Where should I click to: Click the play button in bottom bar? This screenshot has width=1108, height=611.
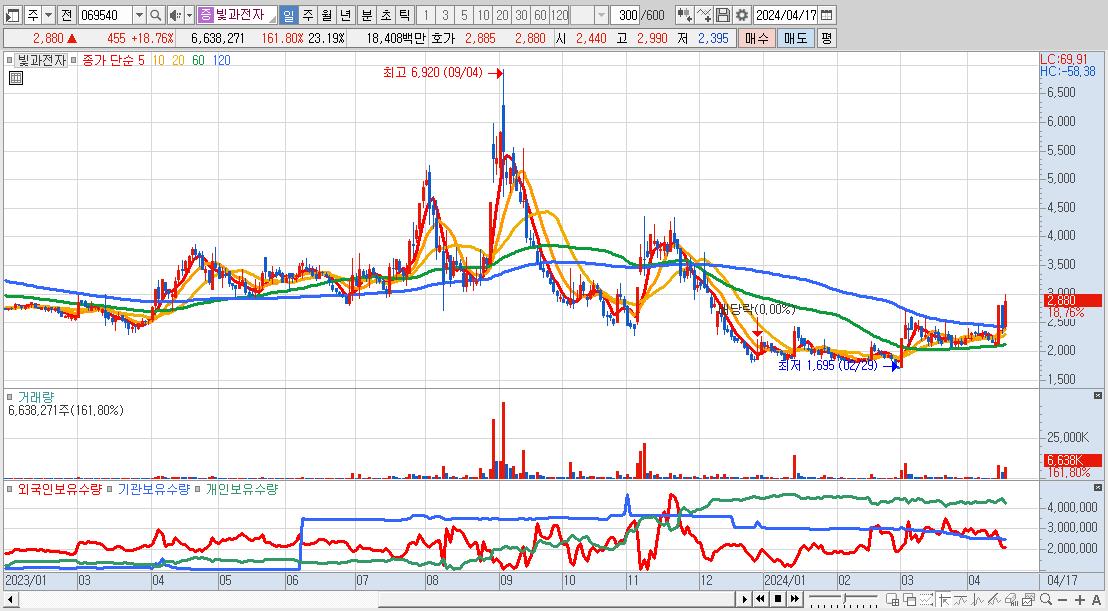point(745,599)
